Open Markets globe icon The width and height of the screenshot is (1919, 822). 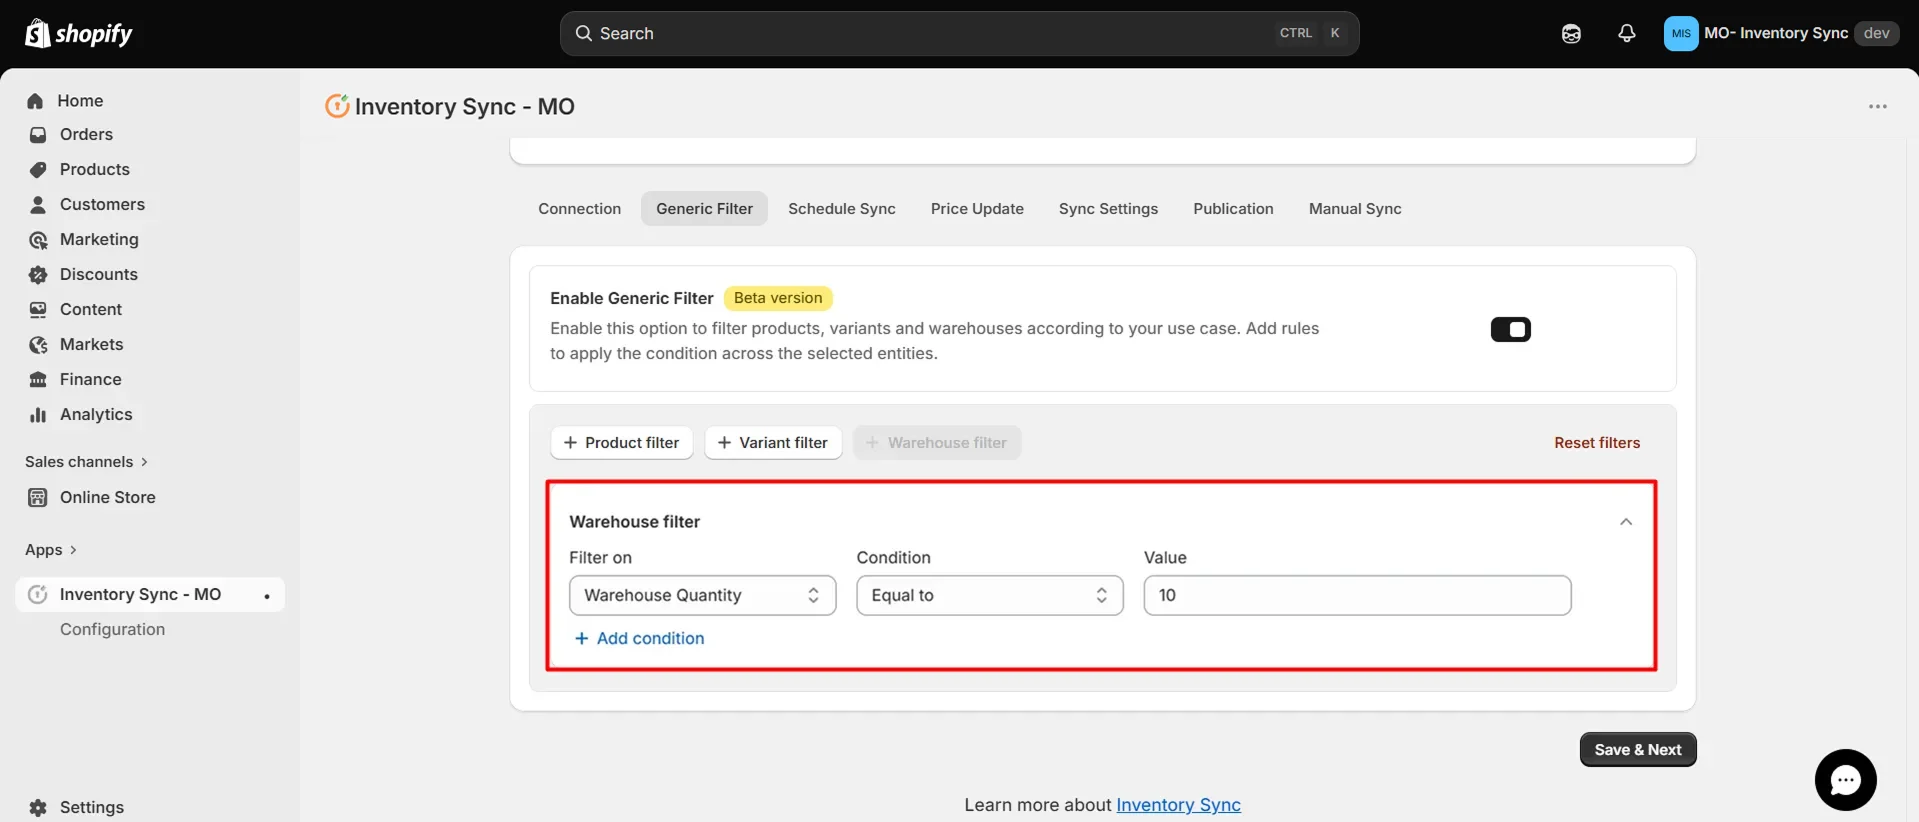coord(38,345)
